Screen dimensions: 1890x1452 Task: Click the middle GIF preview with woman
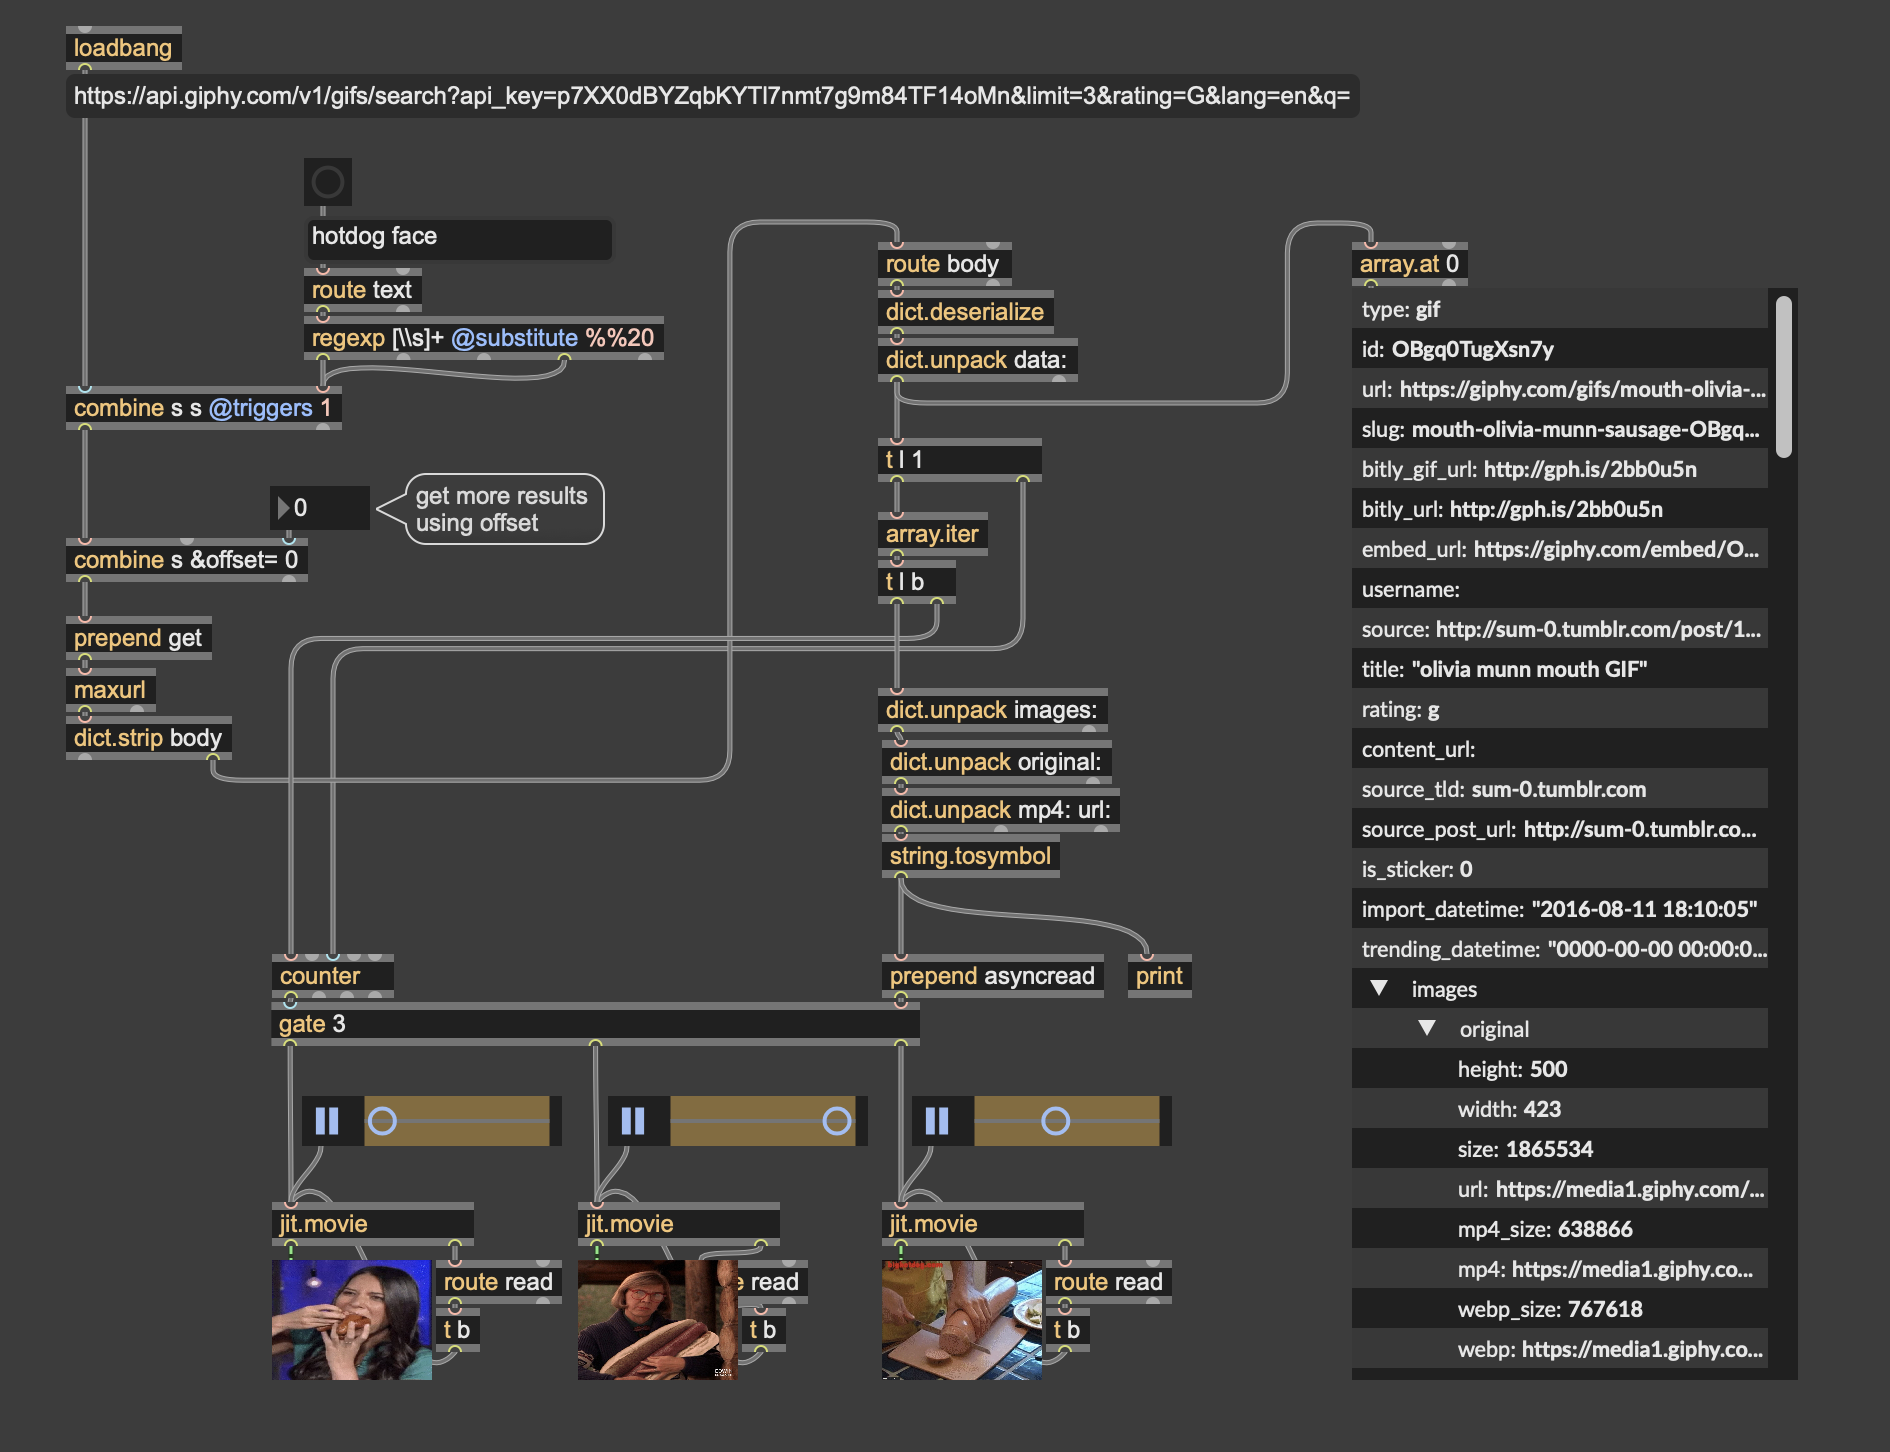tap(656, 1320)
